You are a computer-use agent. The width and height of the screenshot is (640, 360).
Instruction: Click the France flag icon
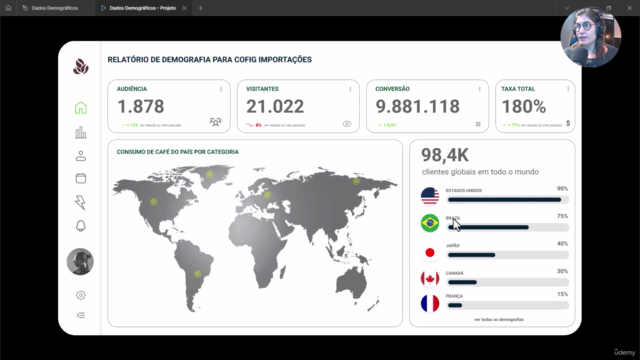pos(430,304)
